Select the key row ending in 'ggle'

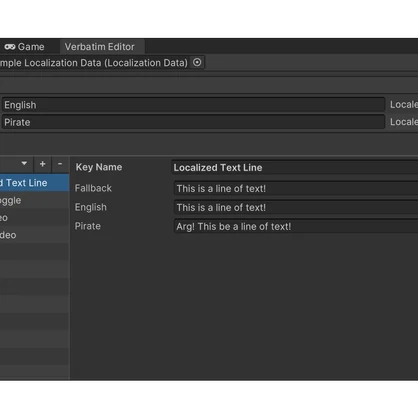click(34, 200)
